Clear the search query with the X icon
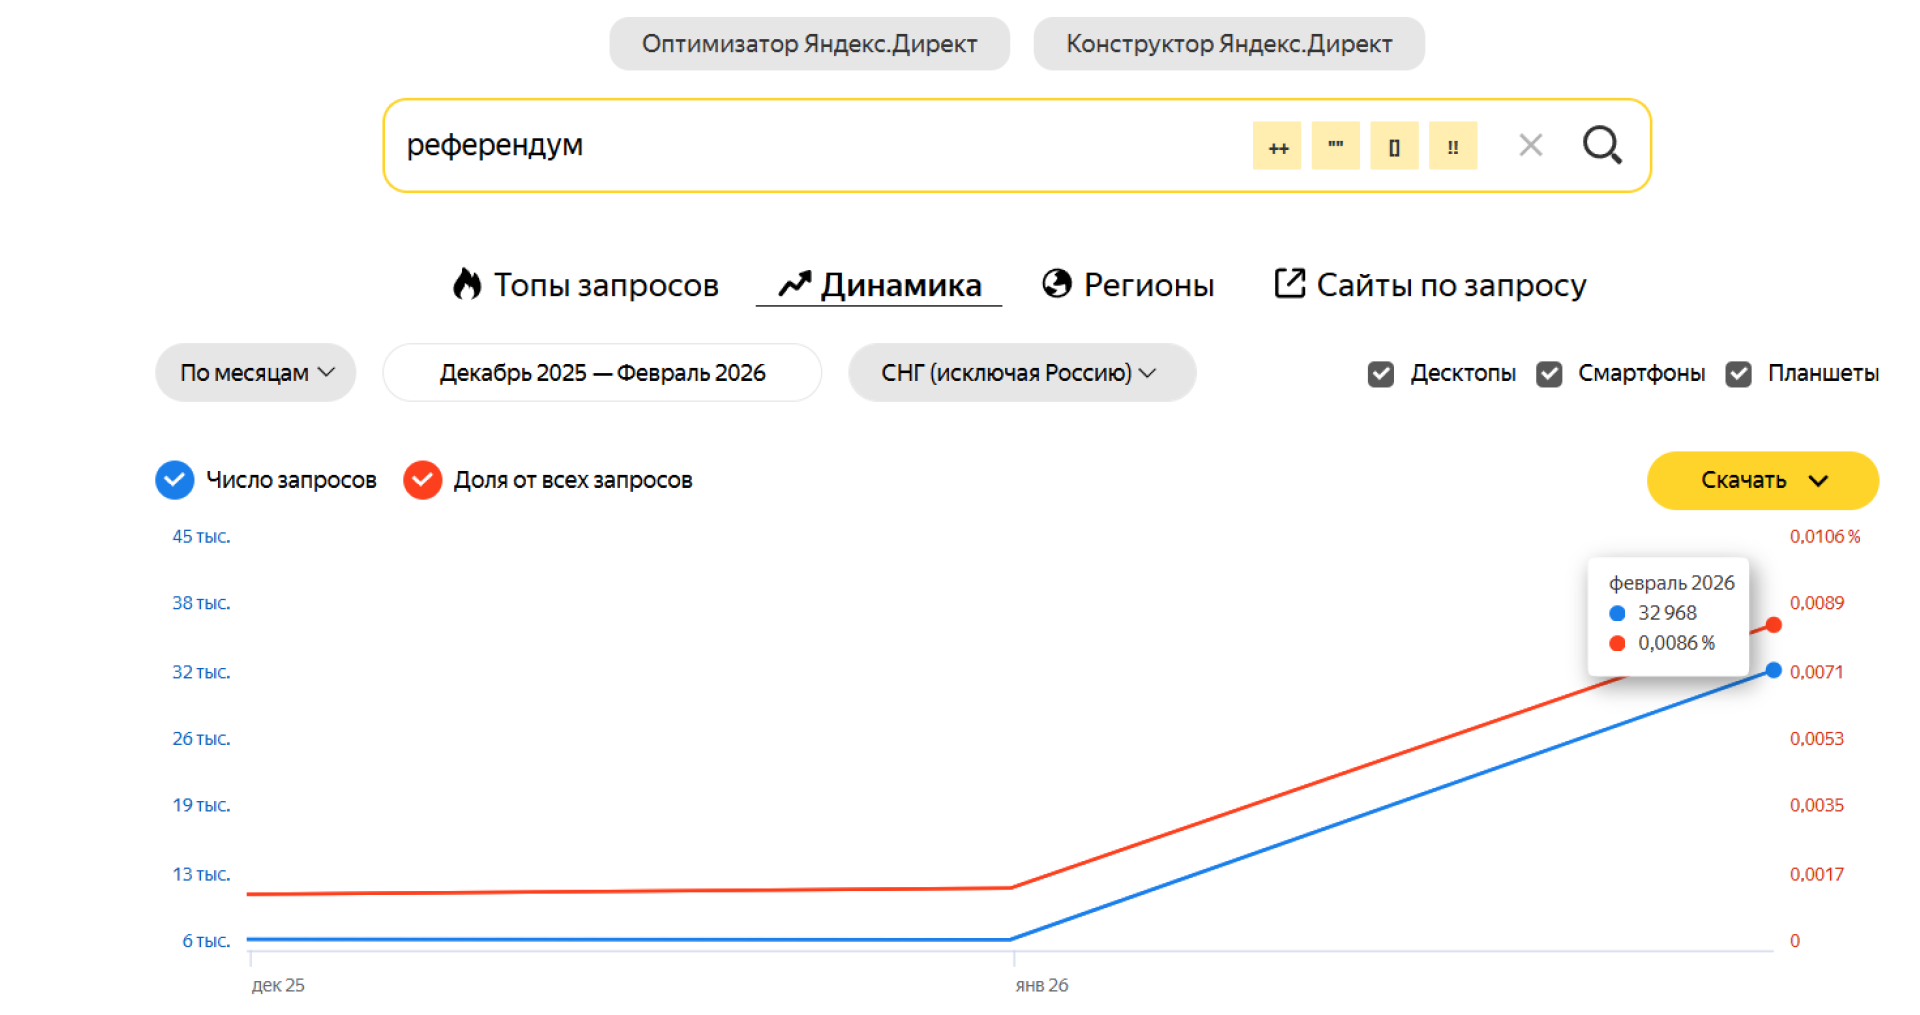The height and width of the screenshot is (1015, 1920). pos(1530,146)
